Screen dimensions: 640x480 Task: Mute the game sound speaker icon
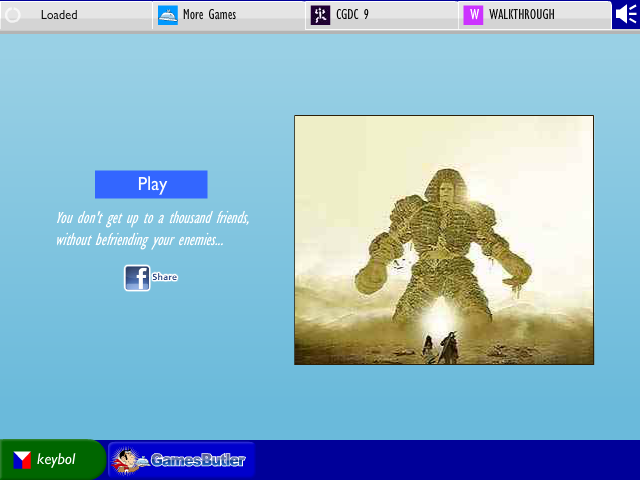click(626, 15)
